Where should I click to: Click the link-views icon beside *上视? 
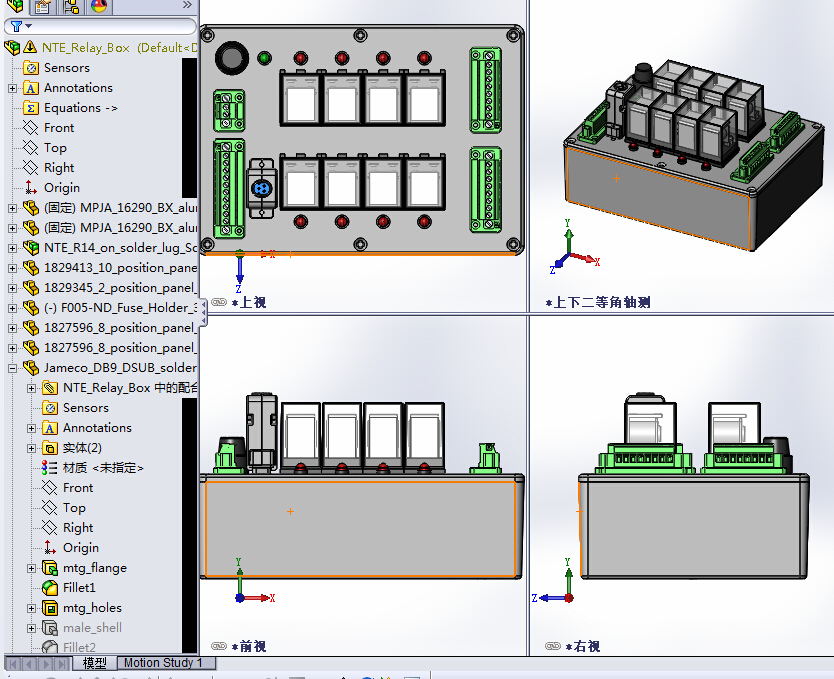(x=219, y=302)
